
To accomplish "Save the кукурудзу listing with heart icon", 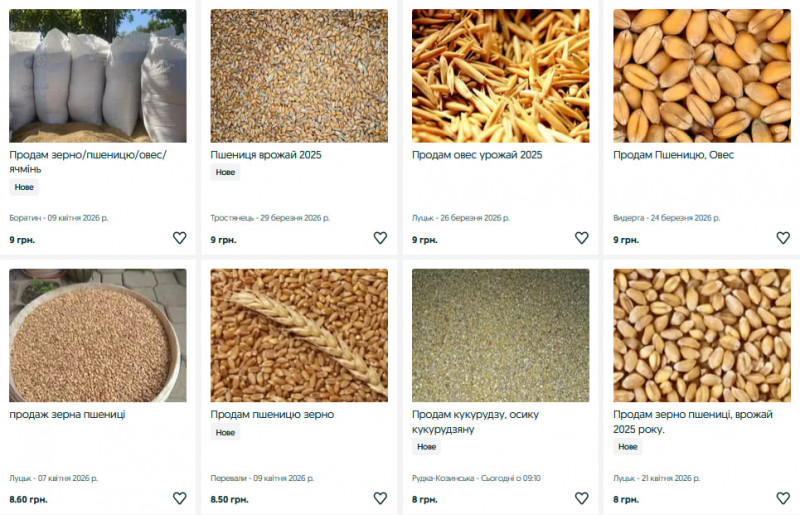I will click(582, 498).
